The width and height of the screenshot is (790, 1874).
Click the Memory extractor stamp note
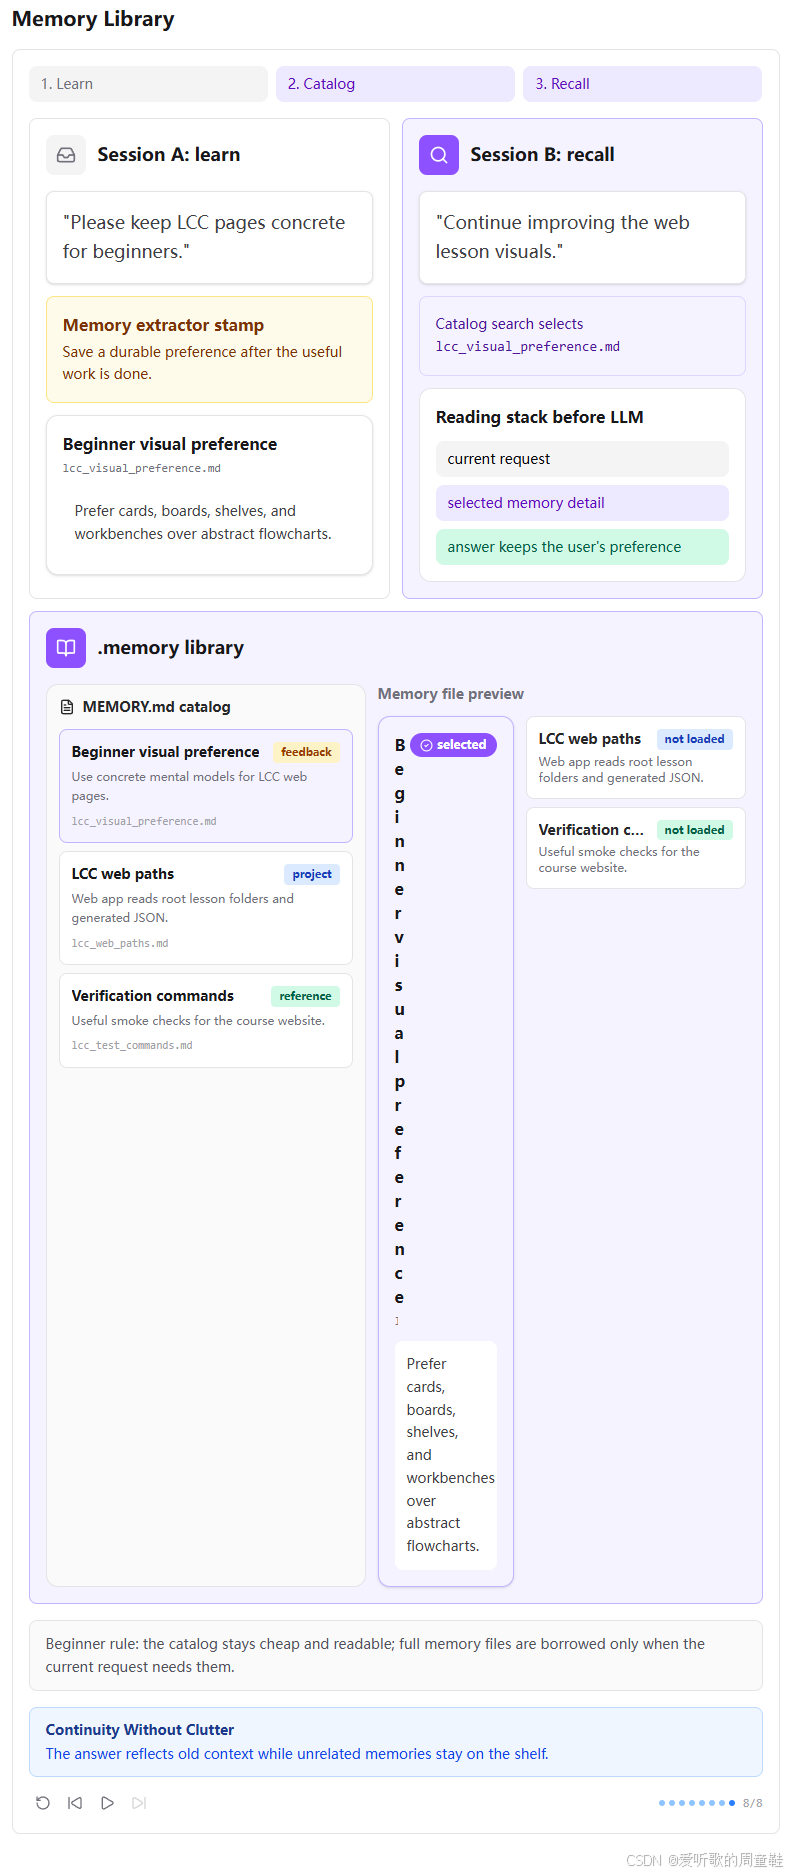pos(209,349)
